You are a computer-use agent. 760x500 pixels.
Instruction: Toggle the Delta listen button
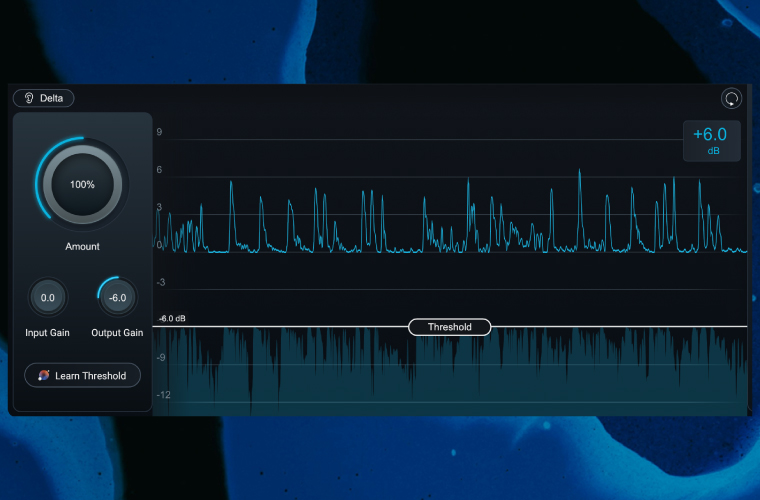pyautogui.click(x=44, y=98)
